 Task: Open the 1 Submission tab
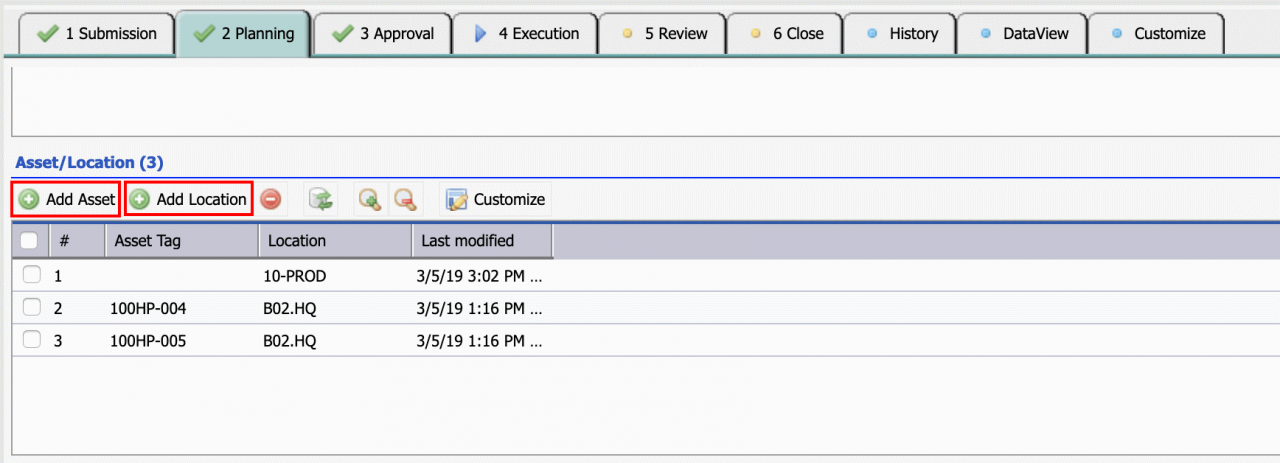point(96,33)
